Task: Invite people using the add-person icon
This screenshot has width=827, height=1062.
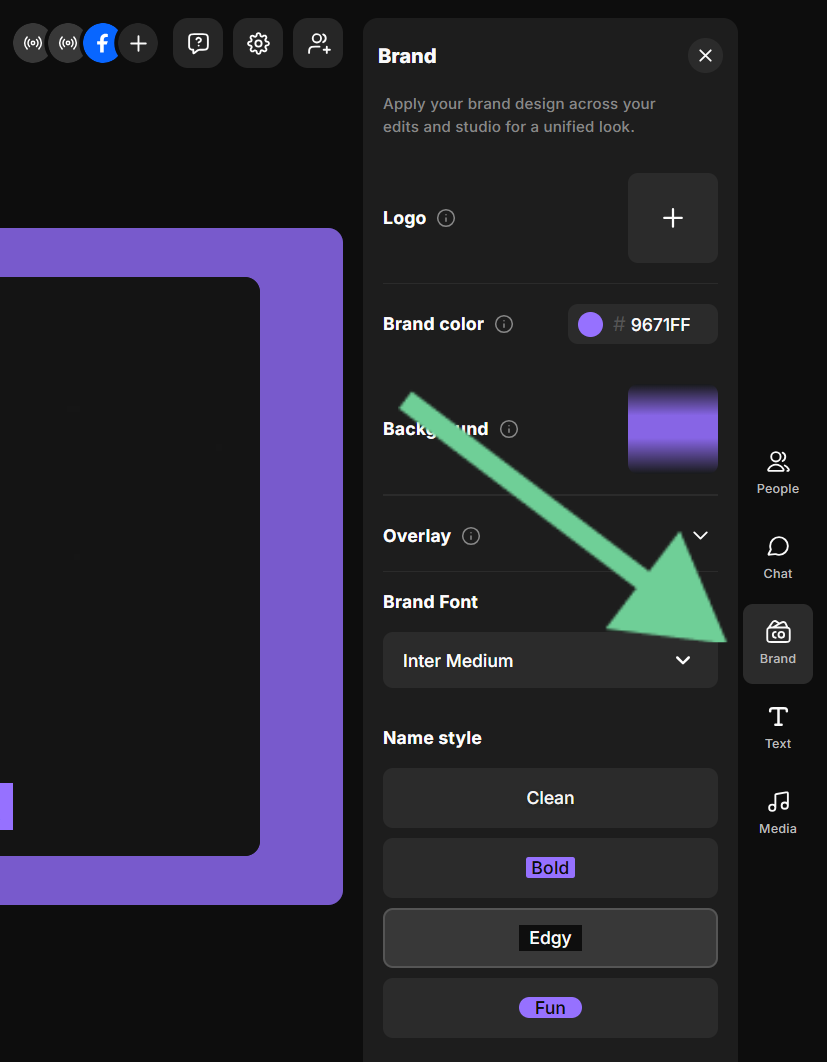Action: (x=318, y=43)
